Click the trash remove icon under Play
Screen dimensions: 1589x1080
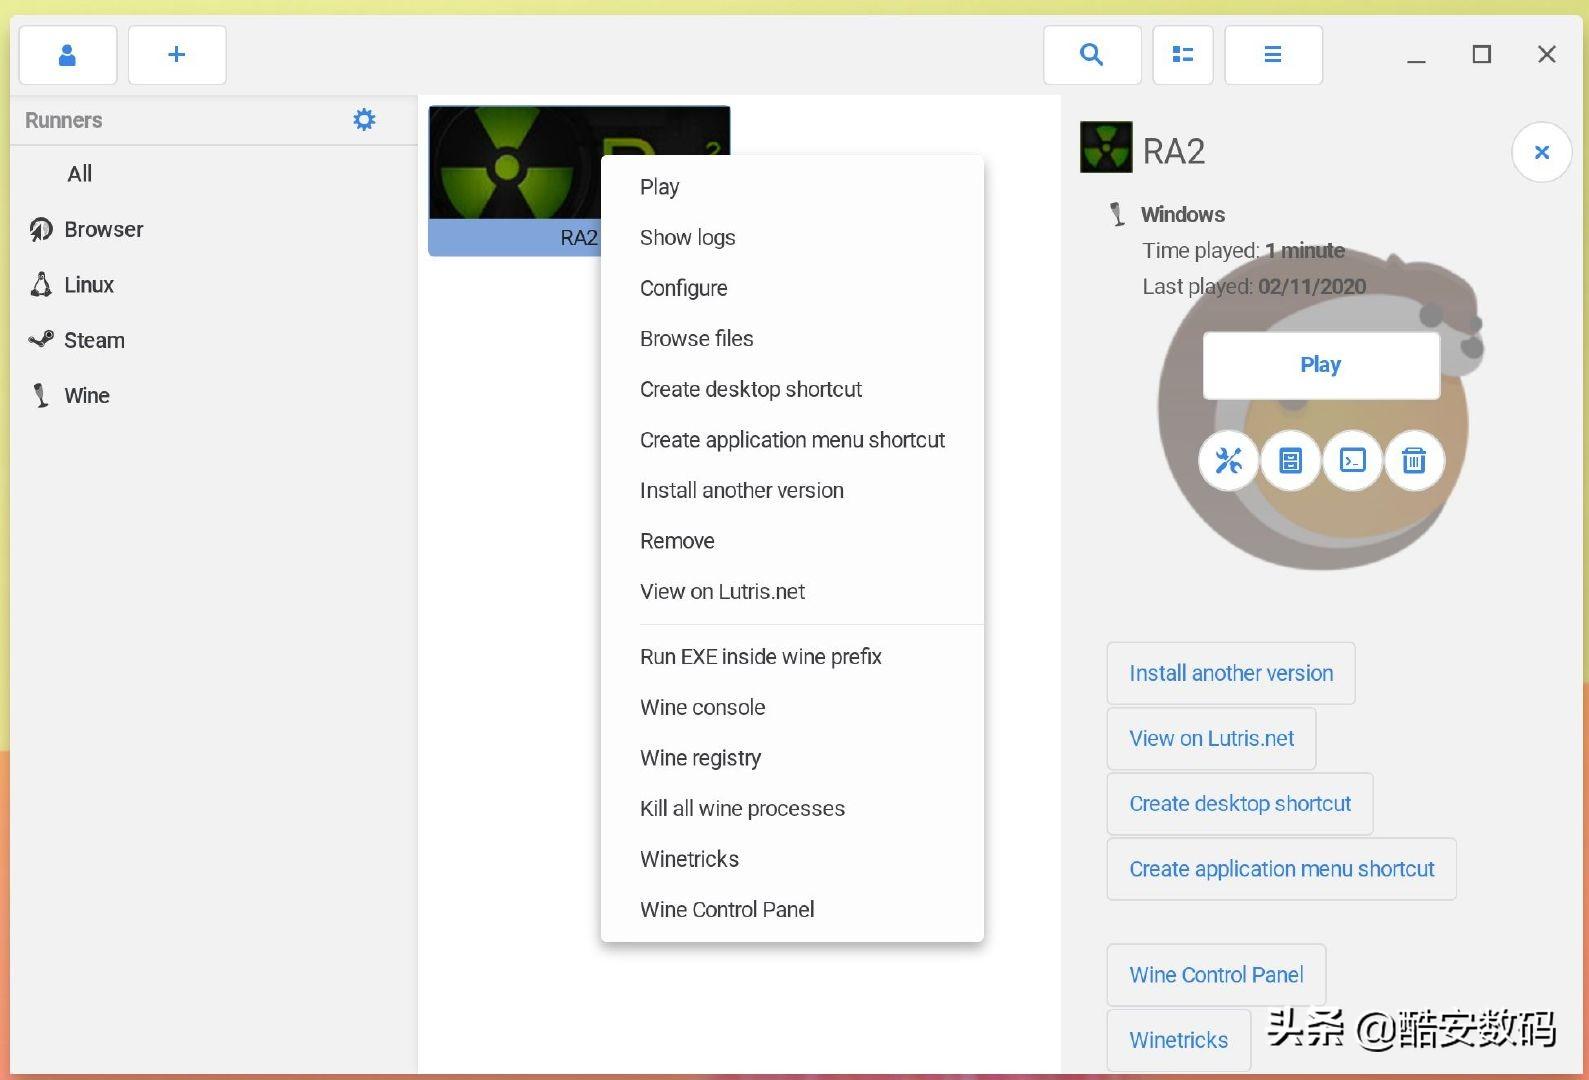[1414, 461]
